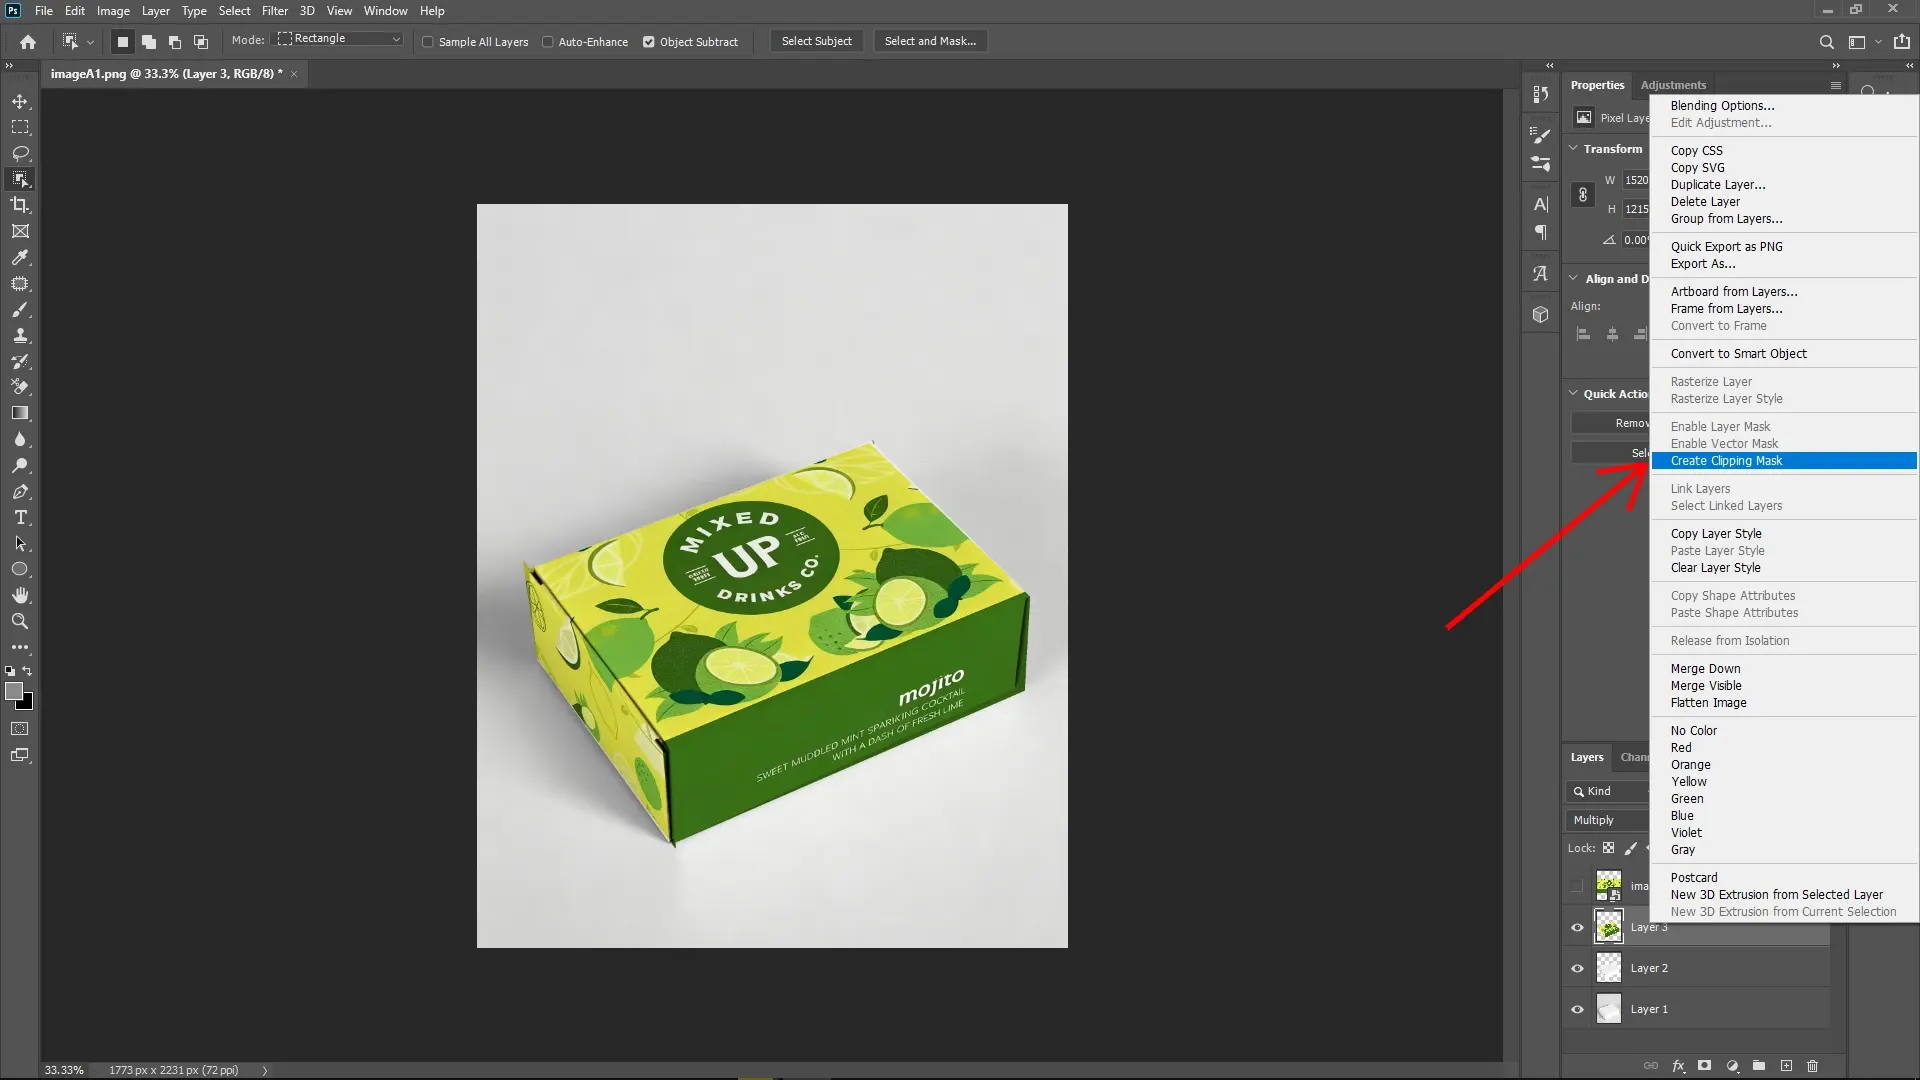Select the Type tool
Screen dimensions: 1920x1080
[x=20, y=517]
